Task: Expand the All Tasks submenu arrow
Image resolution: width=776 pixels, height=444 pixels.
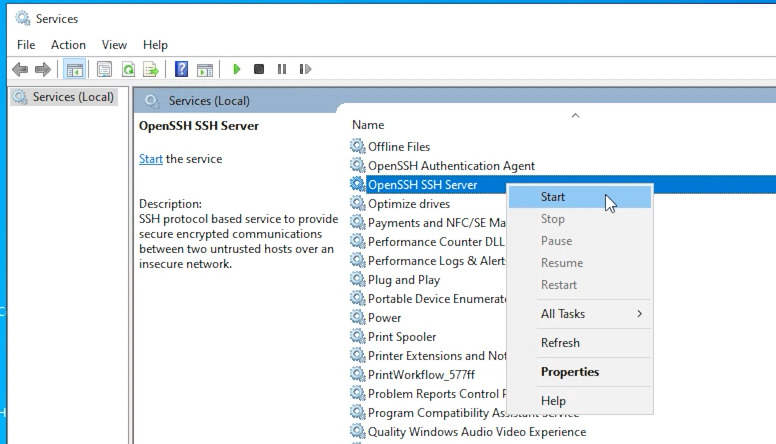Action: [x=639, y=314]
